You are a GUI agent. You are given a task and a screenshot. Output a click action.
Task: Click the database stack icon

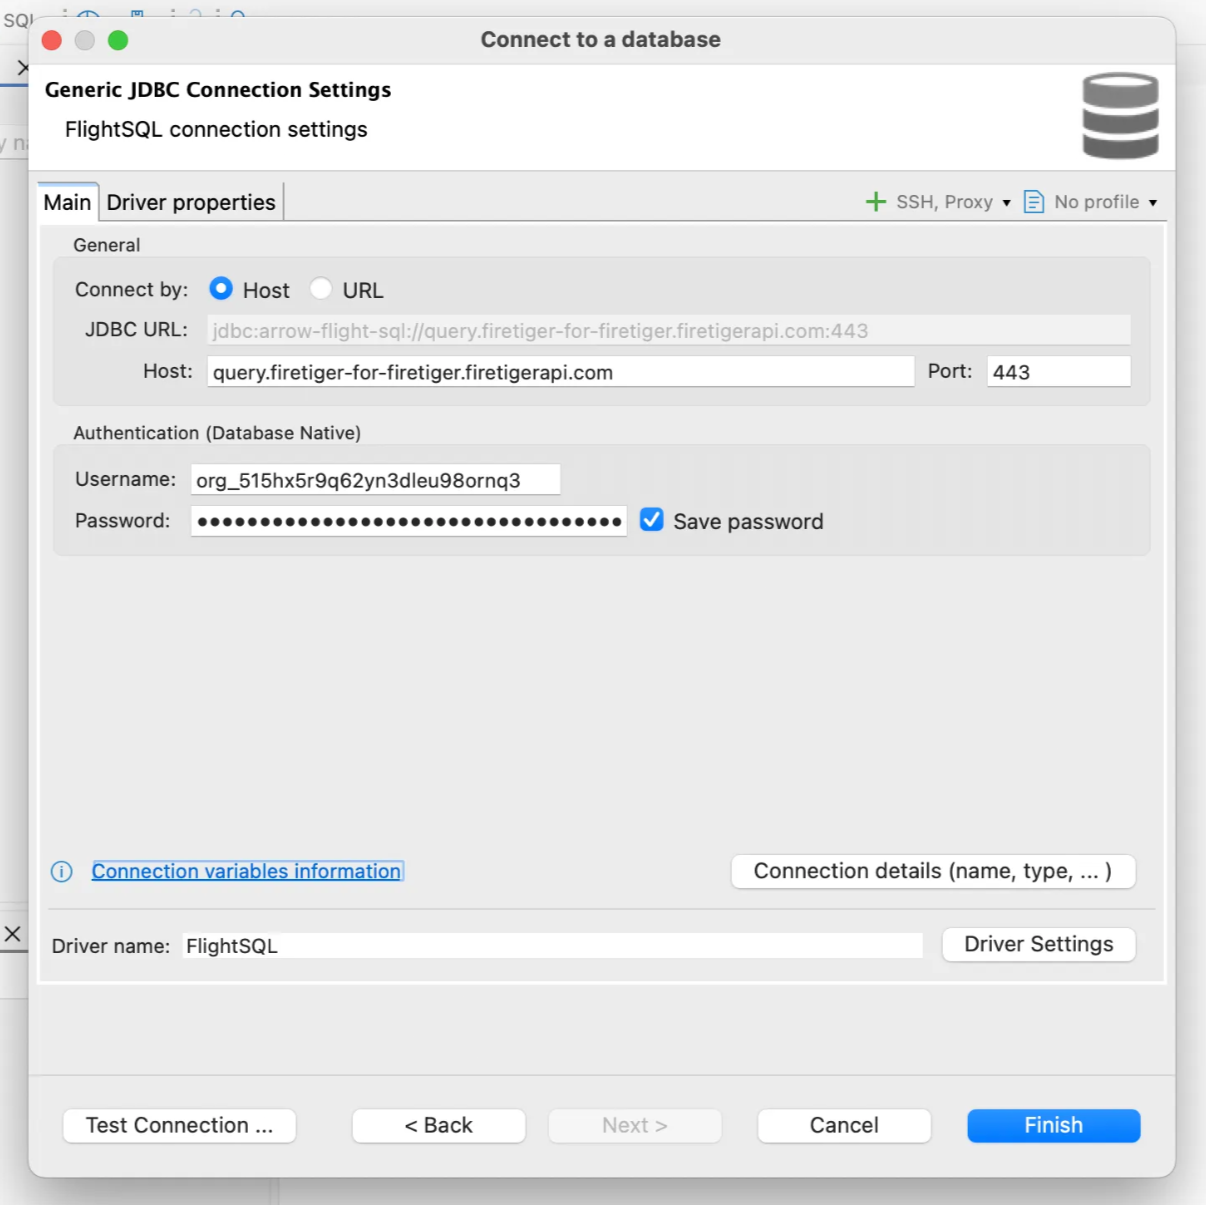(x=1120, y=116)
